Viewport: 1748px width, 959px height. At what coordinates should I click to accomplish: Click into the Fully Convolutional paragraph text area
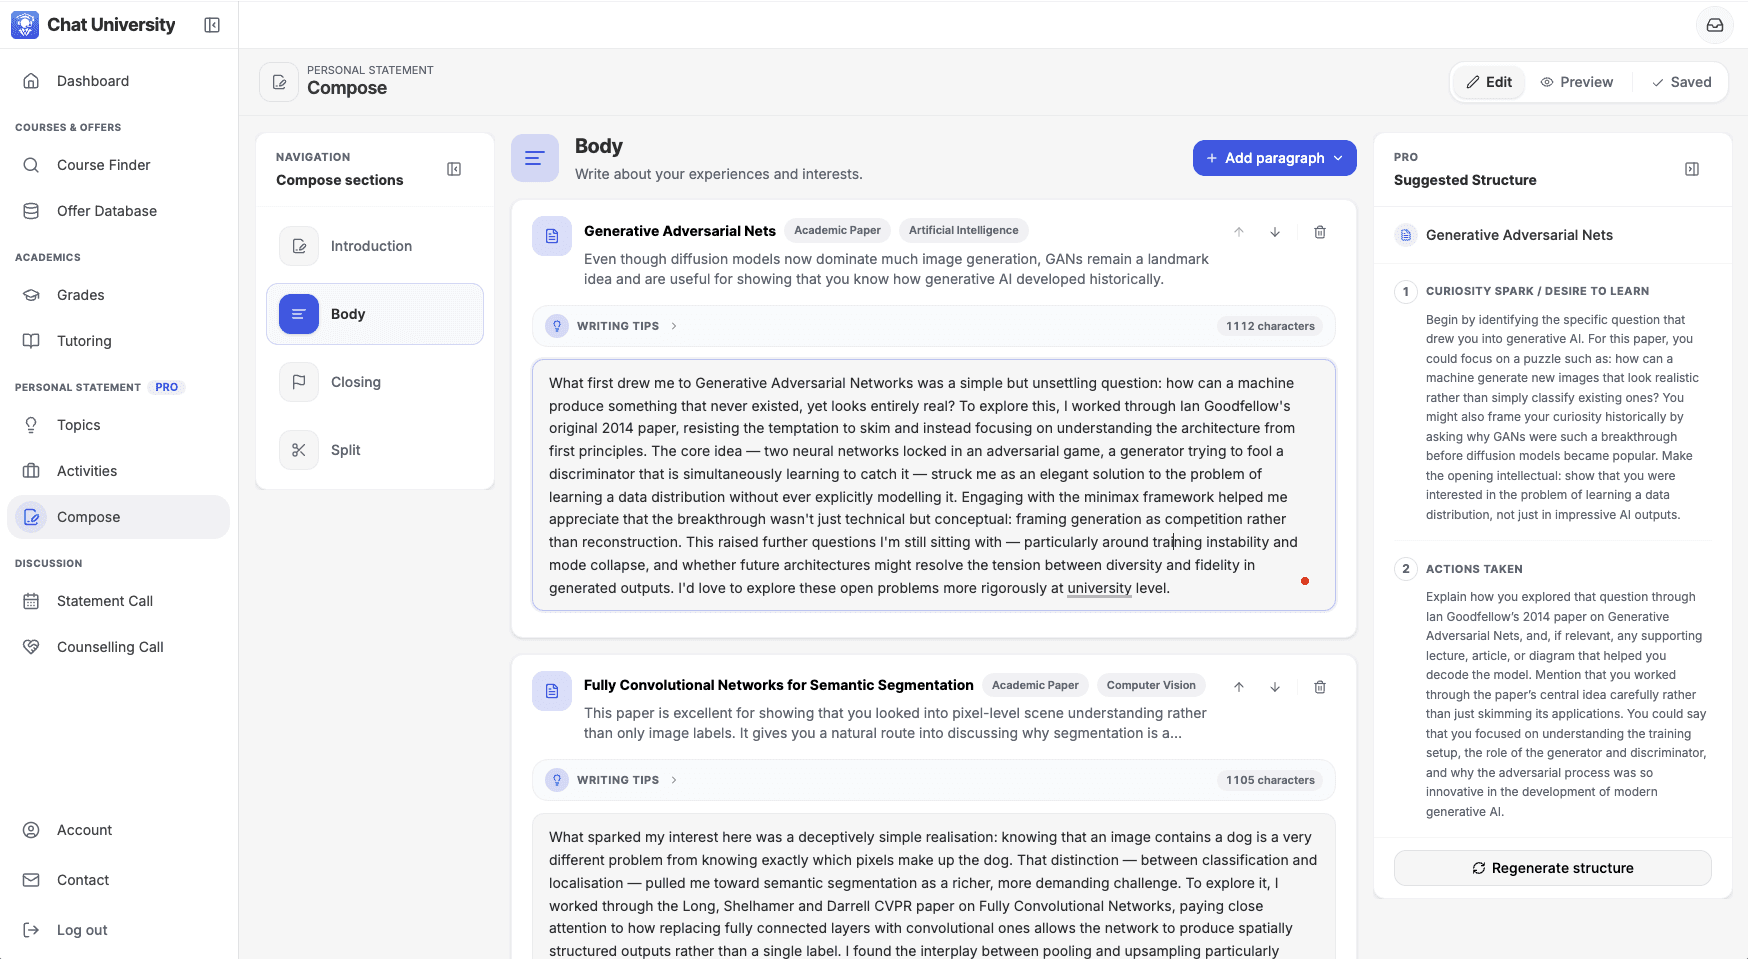tap(934, 887)
